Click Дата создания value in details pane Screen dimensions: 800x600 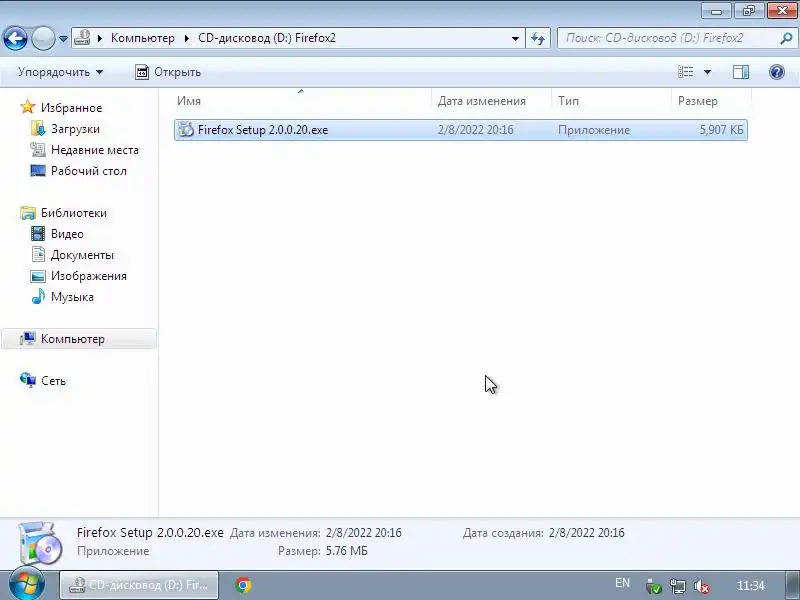(x=586, y=533)
